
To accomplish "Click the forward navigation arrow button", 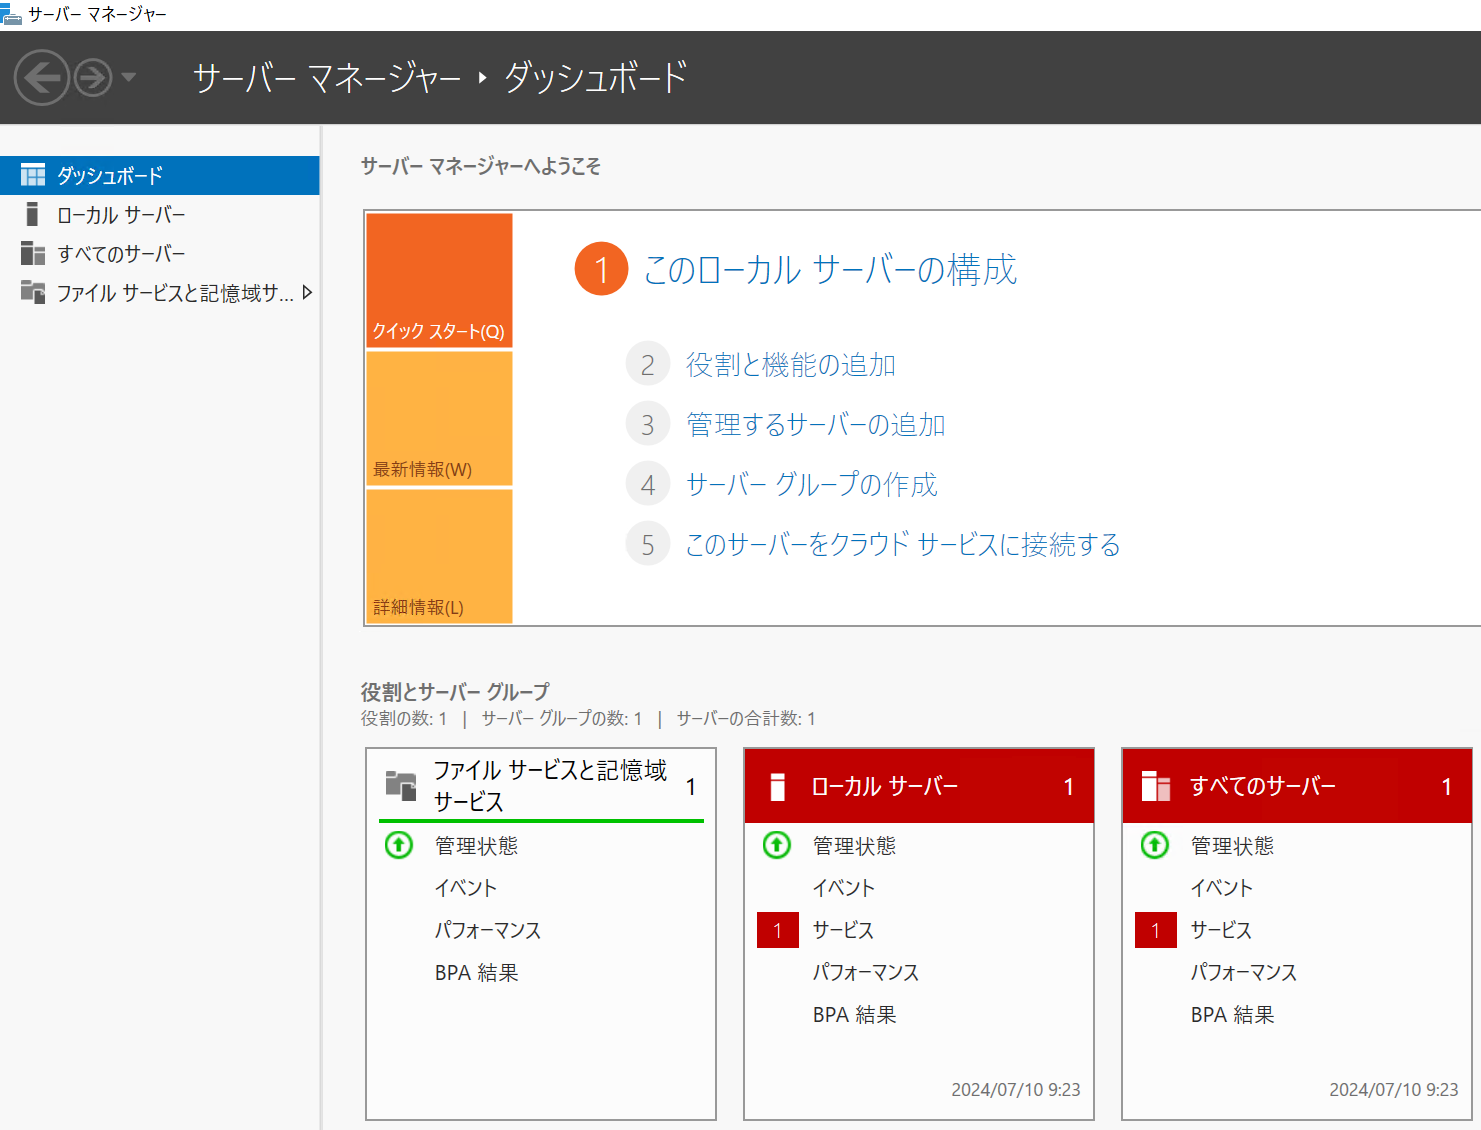I will (x=93, y=77).
